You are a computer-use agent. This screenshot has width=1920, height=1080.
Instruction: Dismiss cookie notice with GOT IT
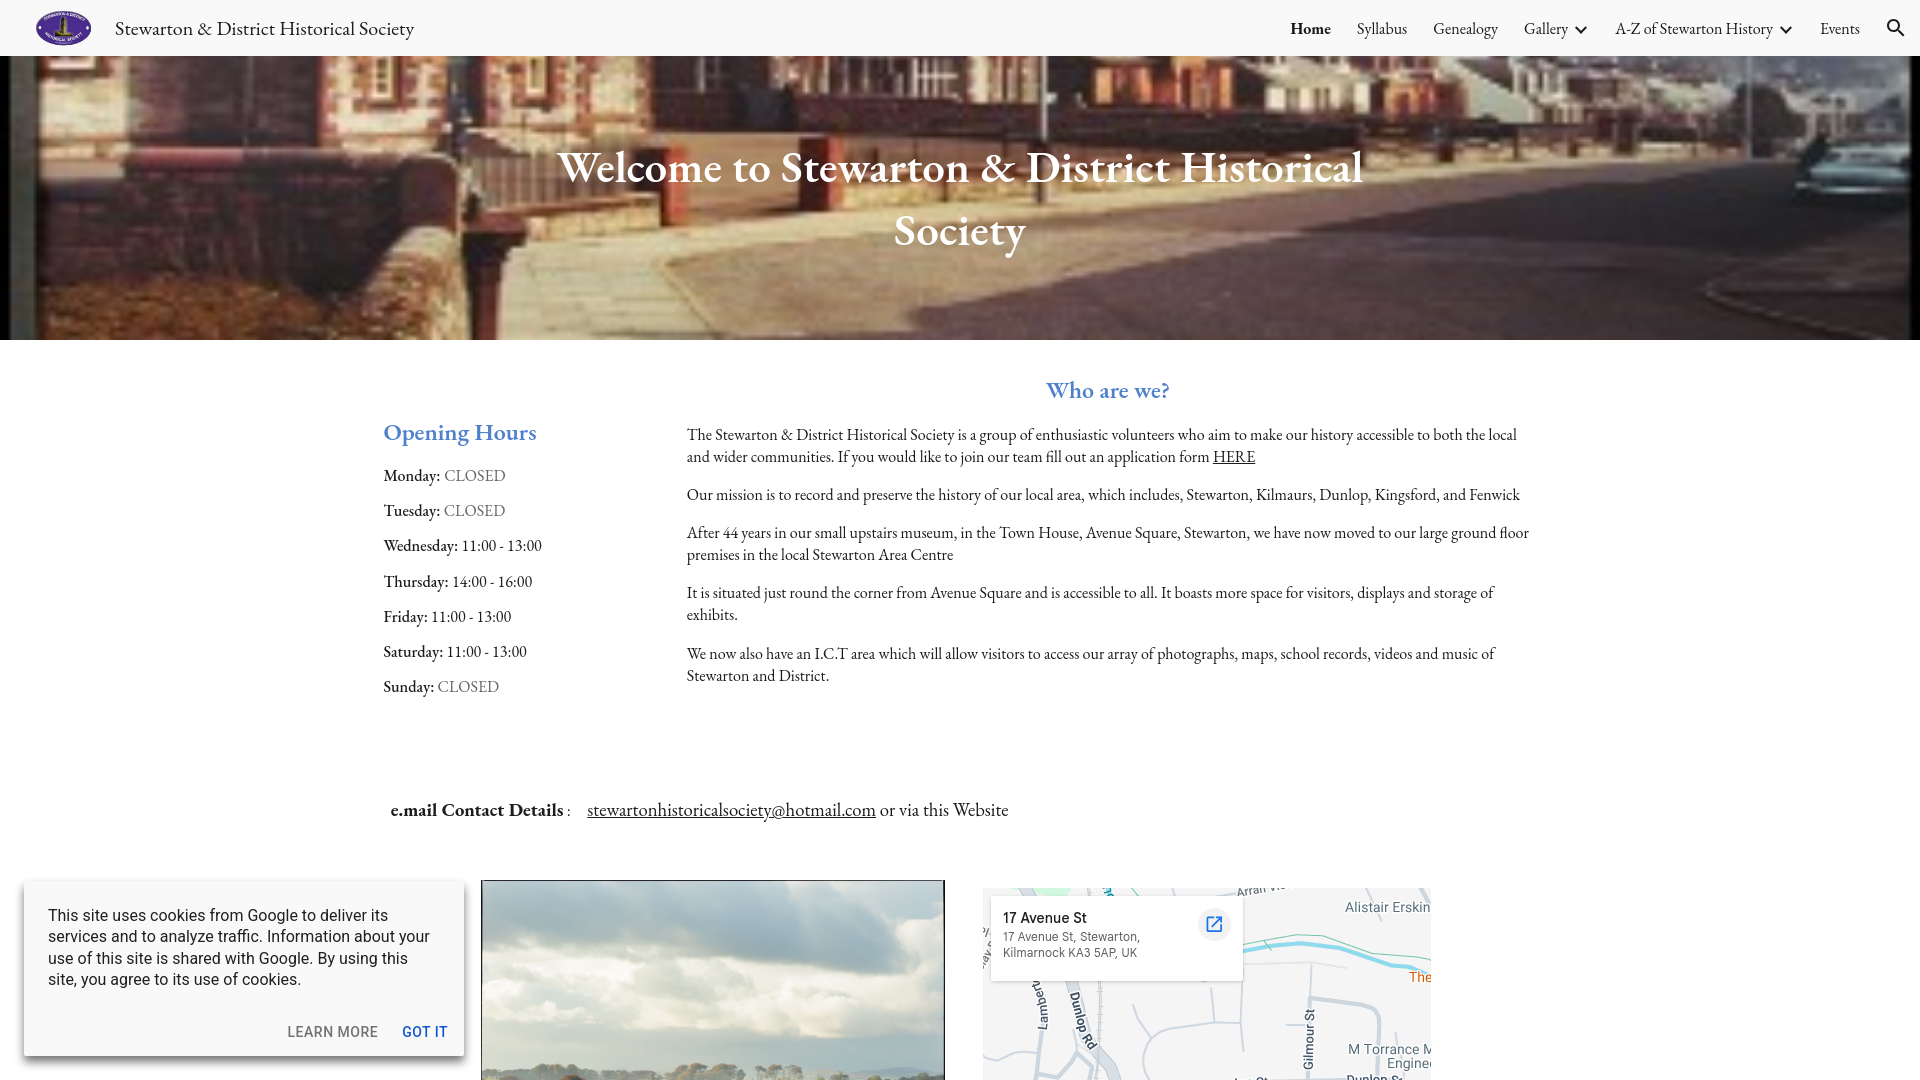(424, 1032)
